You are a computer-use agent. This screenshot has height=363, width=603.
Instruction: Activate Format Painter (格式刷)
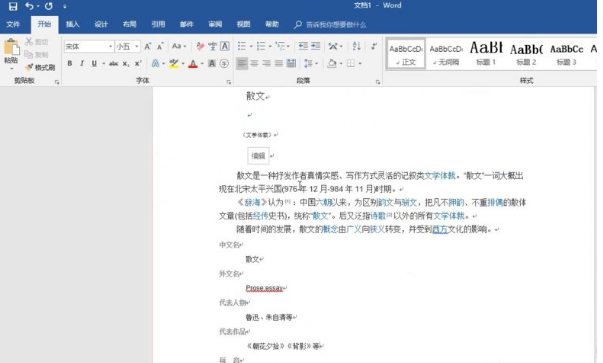click(x=40, y=68)
